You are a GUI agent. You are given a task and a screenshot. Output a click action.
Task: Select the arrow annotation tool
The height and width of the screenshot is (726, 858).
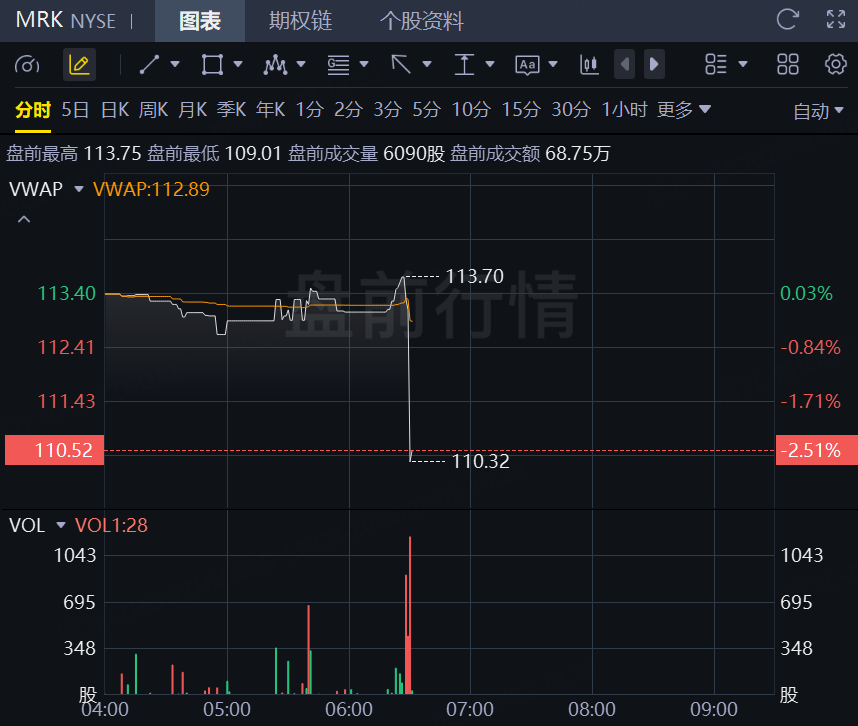point(401,65)
